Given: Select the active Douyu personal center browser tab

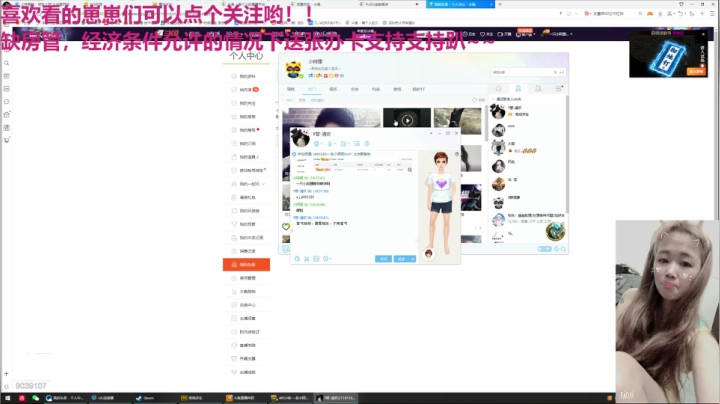Looking at the screenshot, I should pyautogui.click(x=460, y=4).
